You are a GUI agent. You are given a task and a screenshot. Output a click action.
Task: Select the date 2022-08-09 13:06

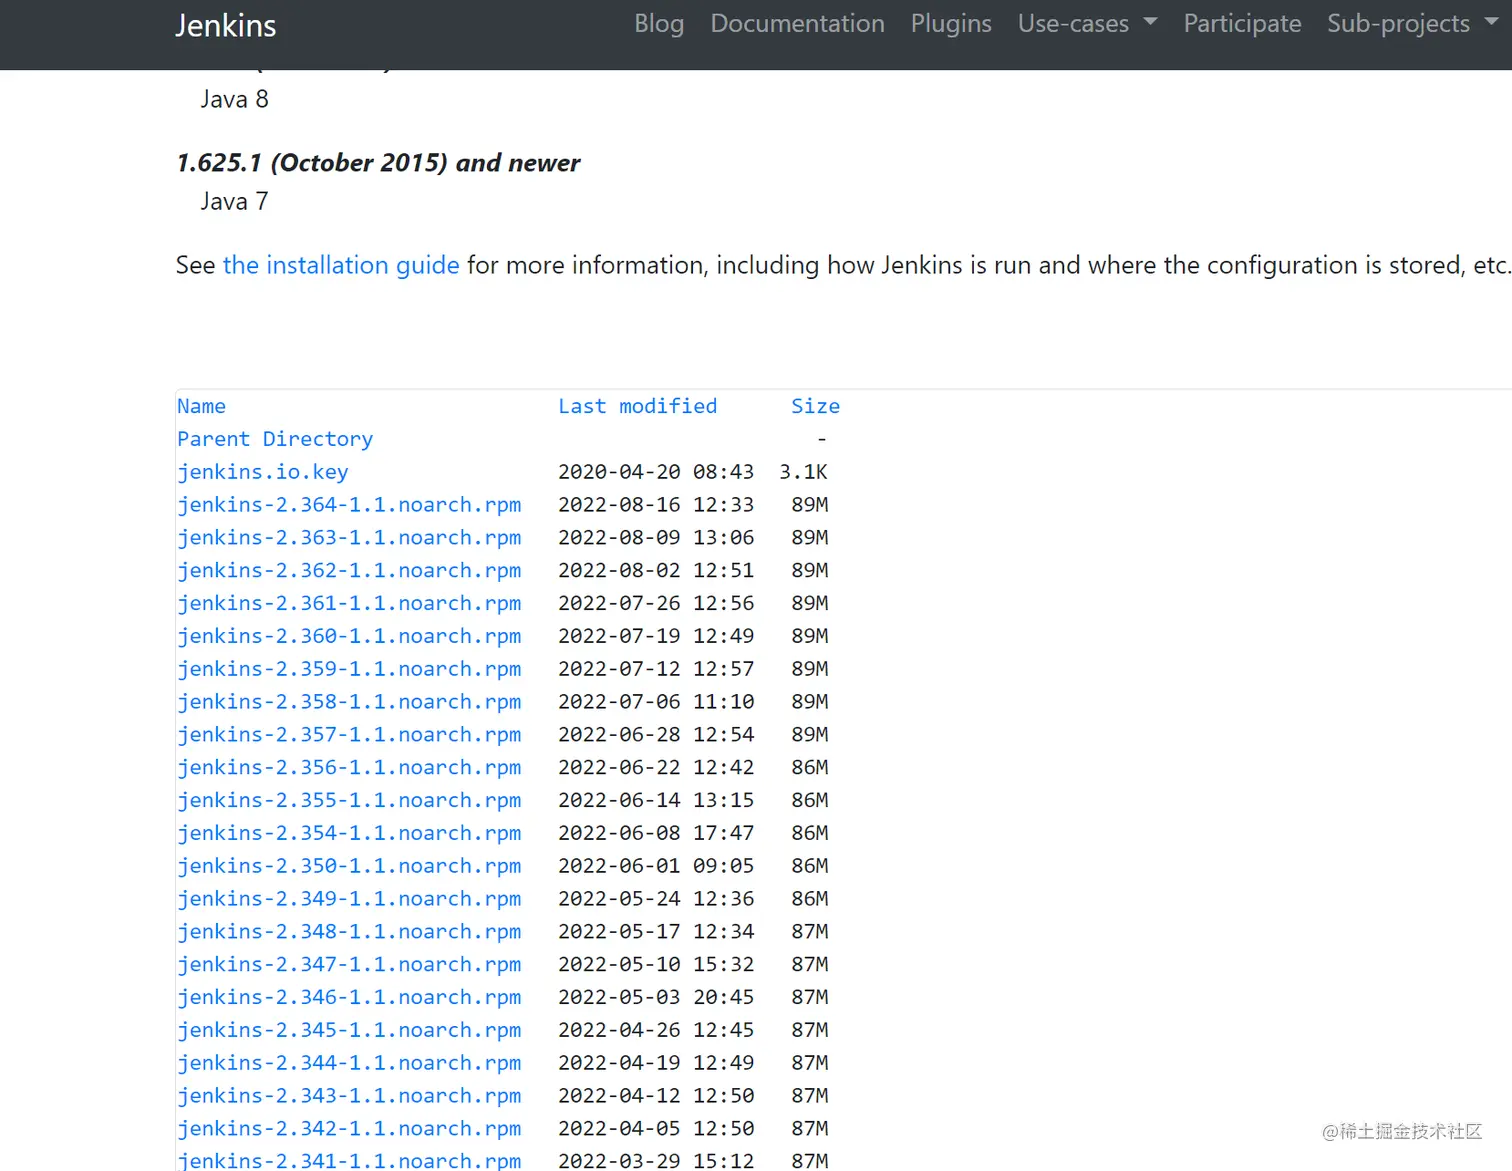pos(656,538)
